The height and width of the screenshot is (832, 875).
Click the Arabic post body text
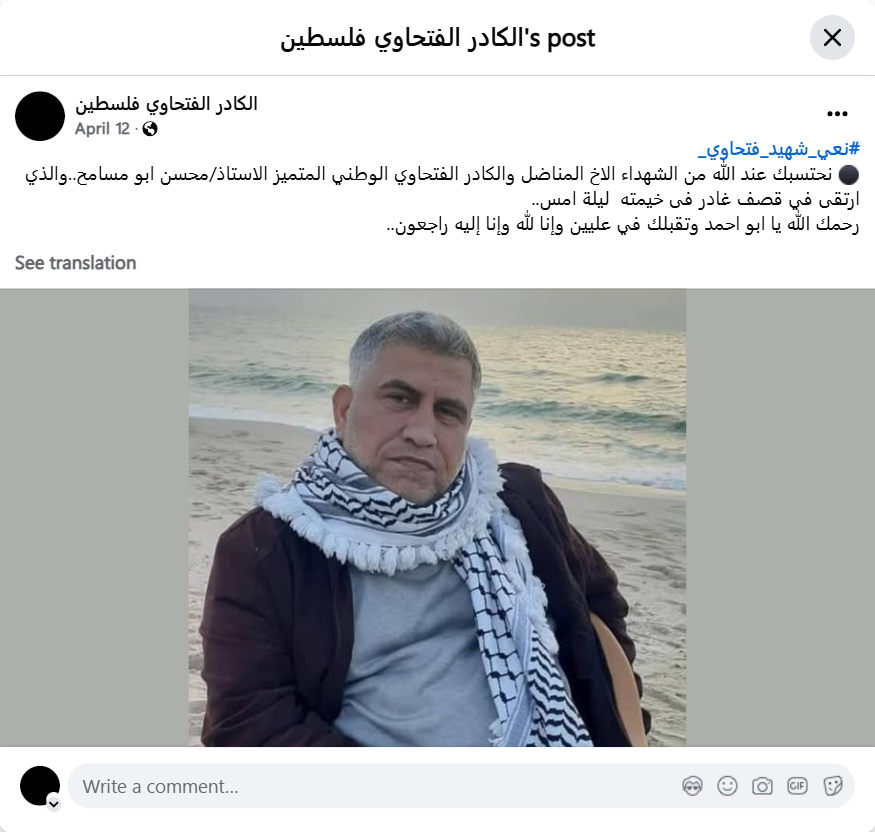pyautogui.click(x=442, y=199)
